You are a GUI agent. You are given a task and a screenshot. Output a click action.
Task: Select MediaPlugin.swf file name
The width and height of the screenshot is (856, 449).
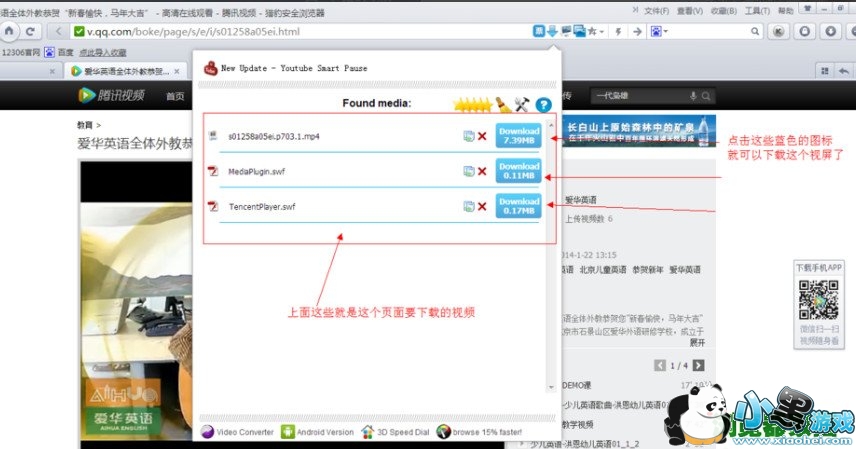click(x=257, y=172)
